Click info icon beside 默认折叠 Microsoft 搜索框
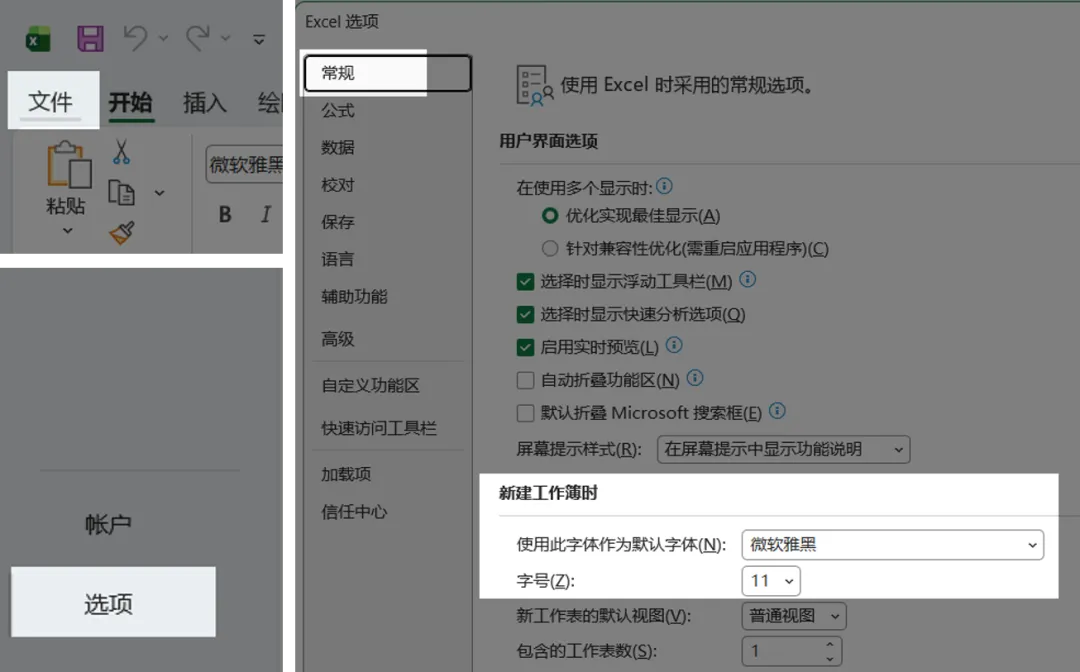This screenshot has width=1080, height=672. pos(777,410)
